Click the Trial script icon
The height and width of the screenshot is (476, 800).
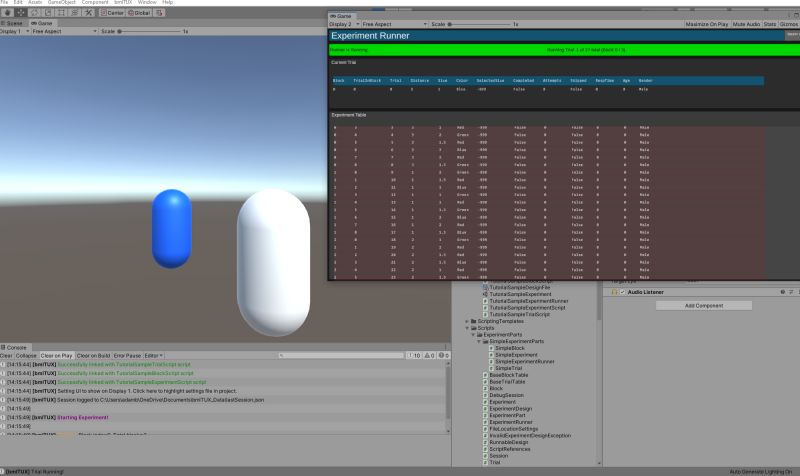click(x=485, y=463)
